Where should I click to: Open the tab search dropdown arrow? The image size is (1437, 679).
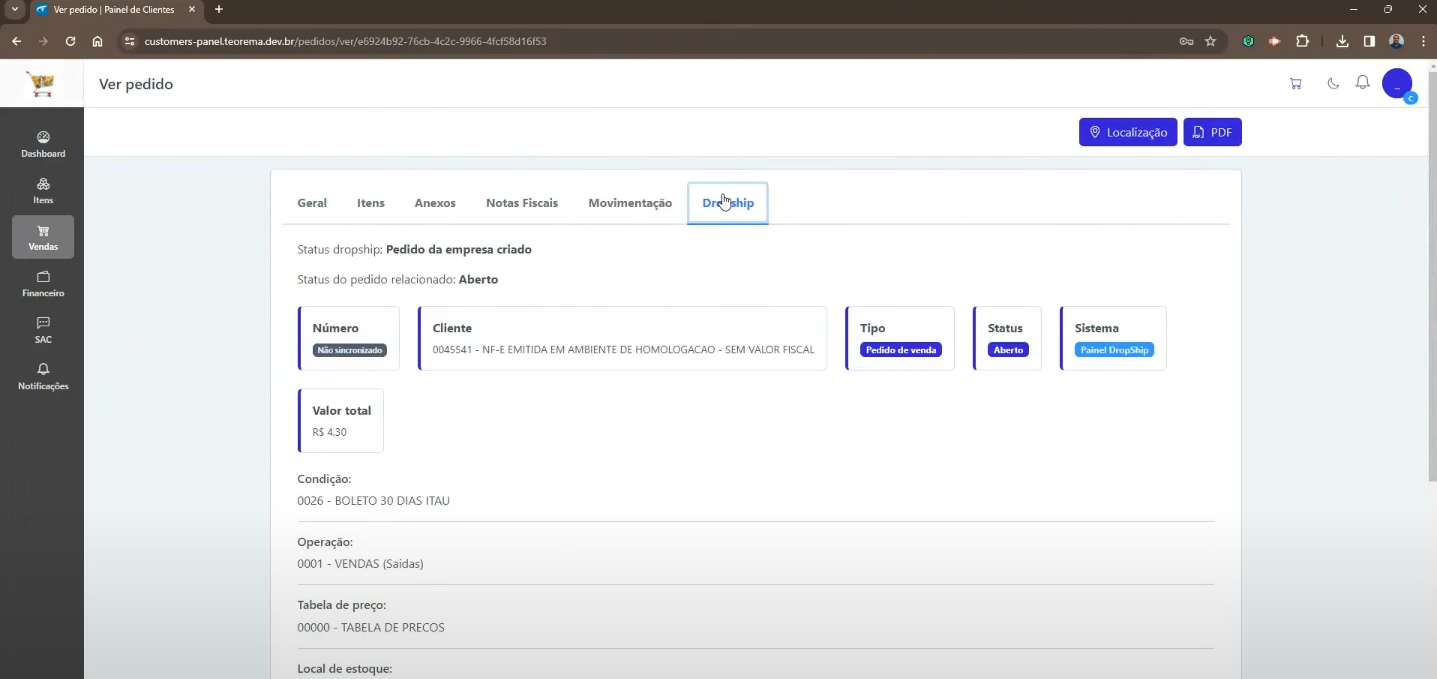pos(14,9)
